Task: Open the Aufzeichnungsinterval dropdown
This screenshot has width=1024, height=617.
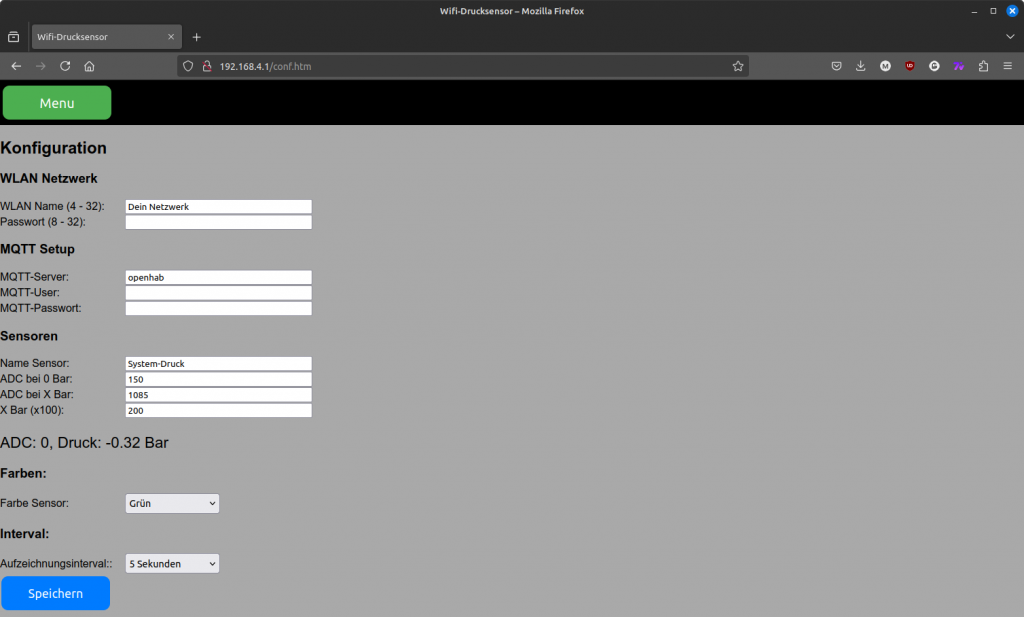Action: coord(172,564)
